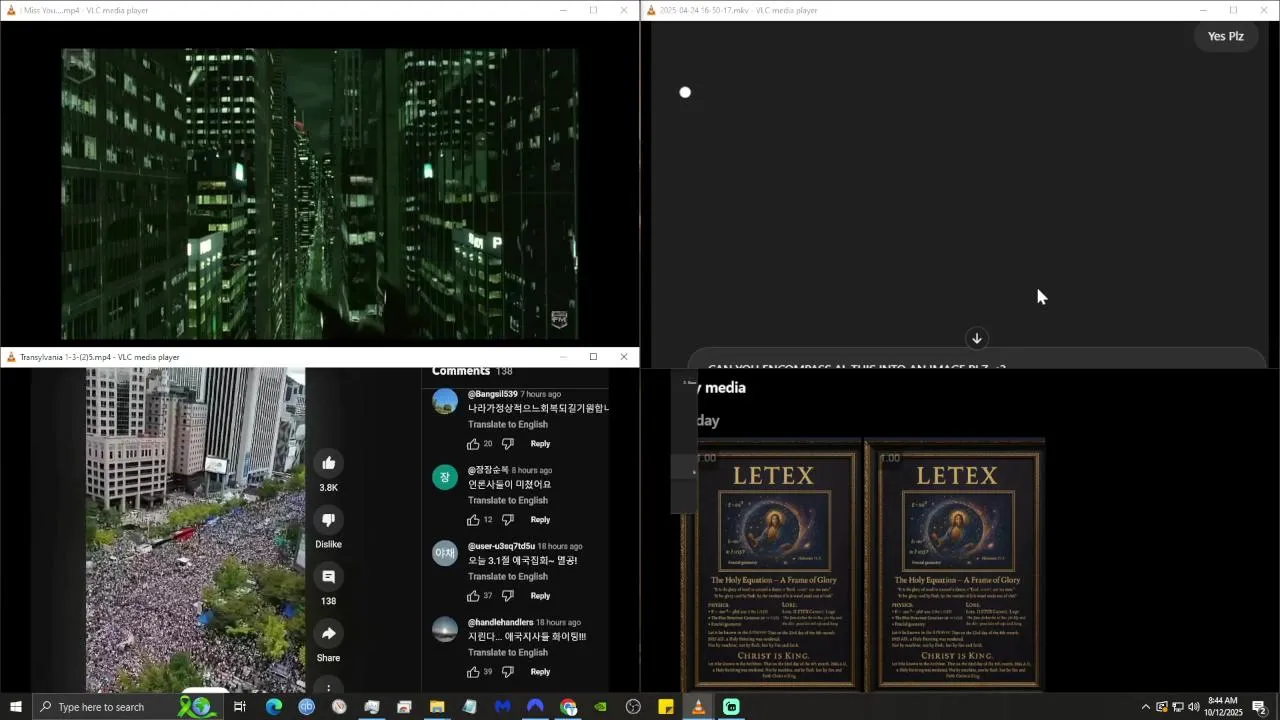1280x720 pixels.
Task: Dislike the comment with 12 likes
Action: coord(507,519)
